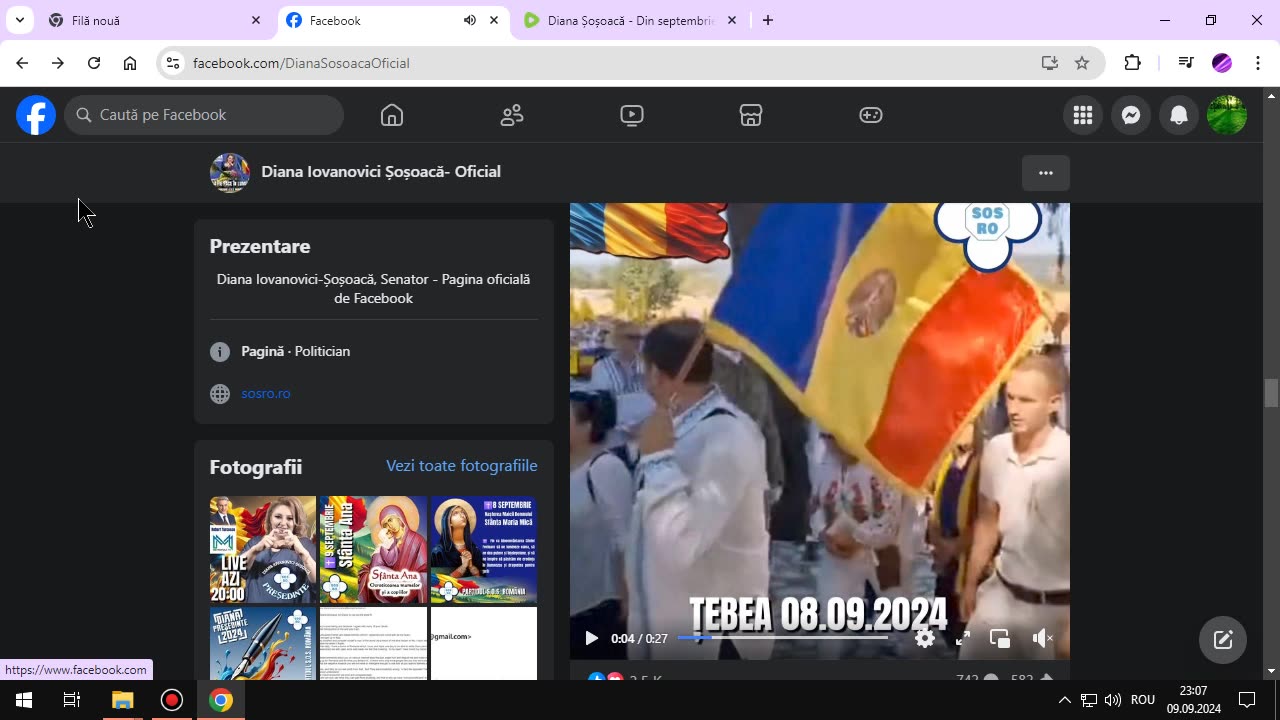Open a new tab with plus button

point(768,20)
